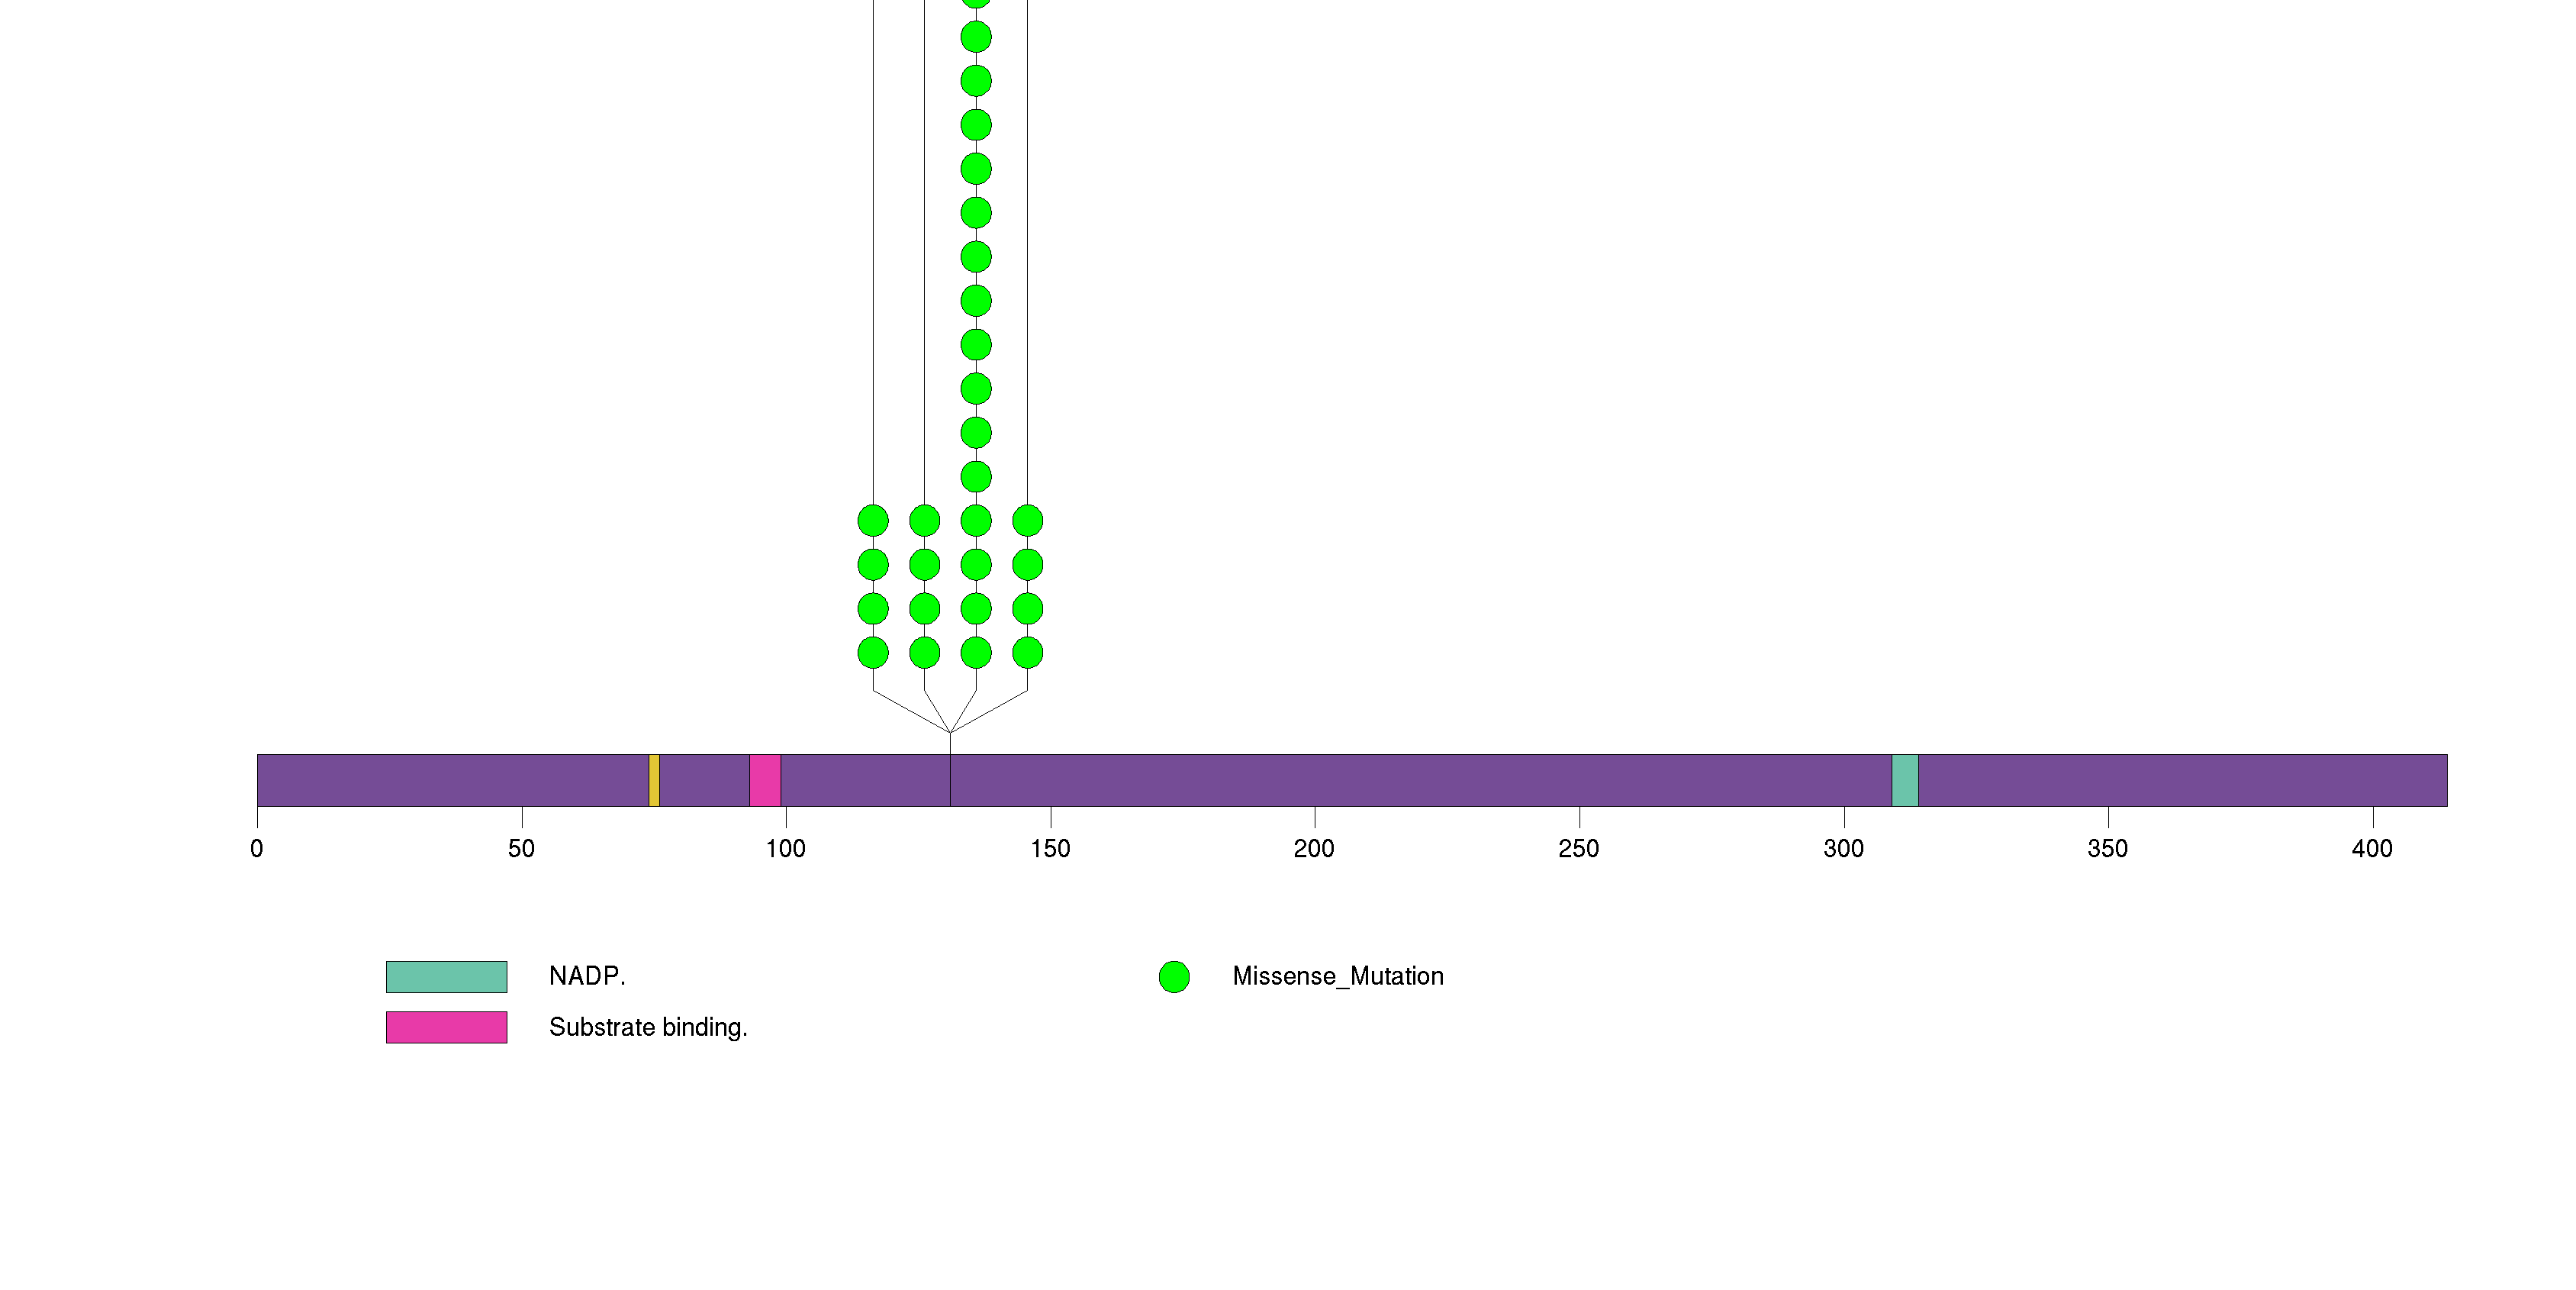
Task: Click the bottom circle of leftmost lollipop stack
Action: pos(873,653)
